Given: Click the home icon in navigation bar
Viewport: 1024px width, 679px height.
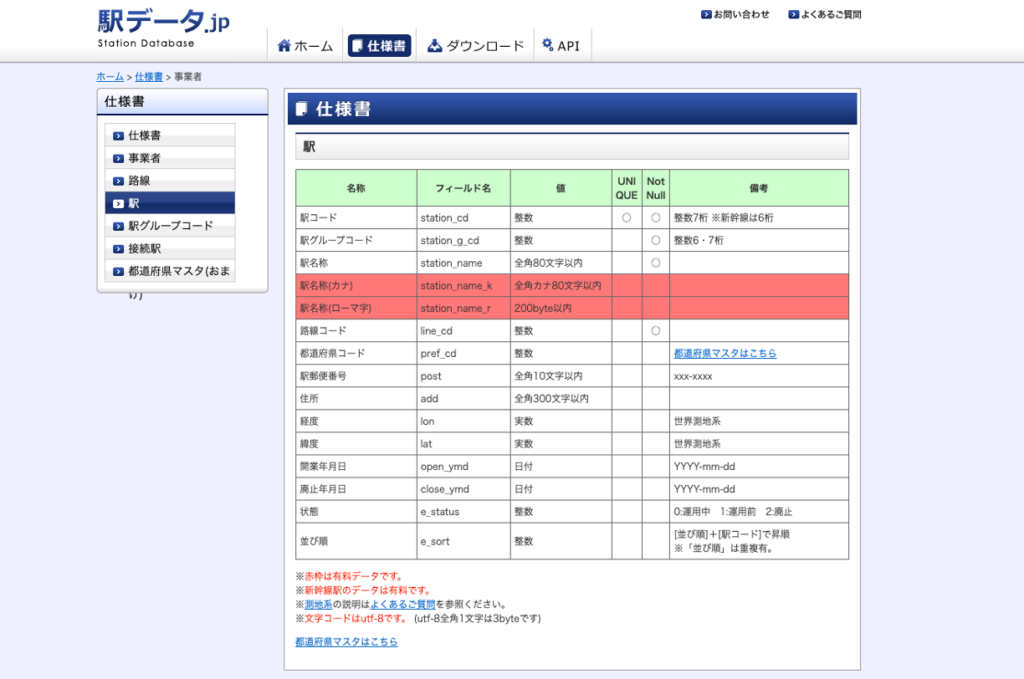Looking at the screenshot, I should pos(284,46).
